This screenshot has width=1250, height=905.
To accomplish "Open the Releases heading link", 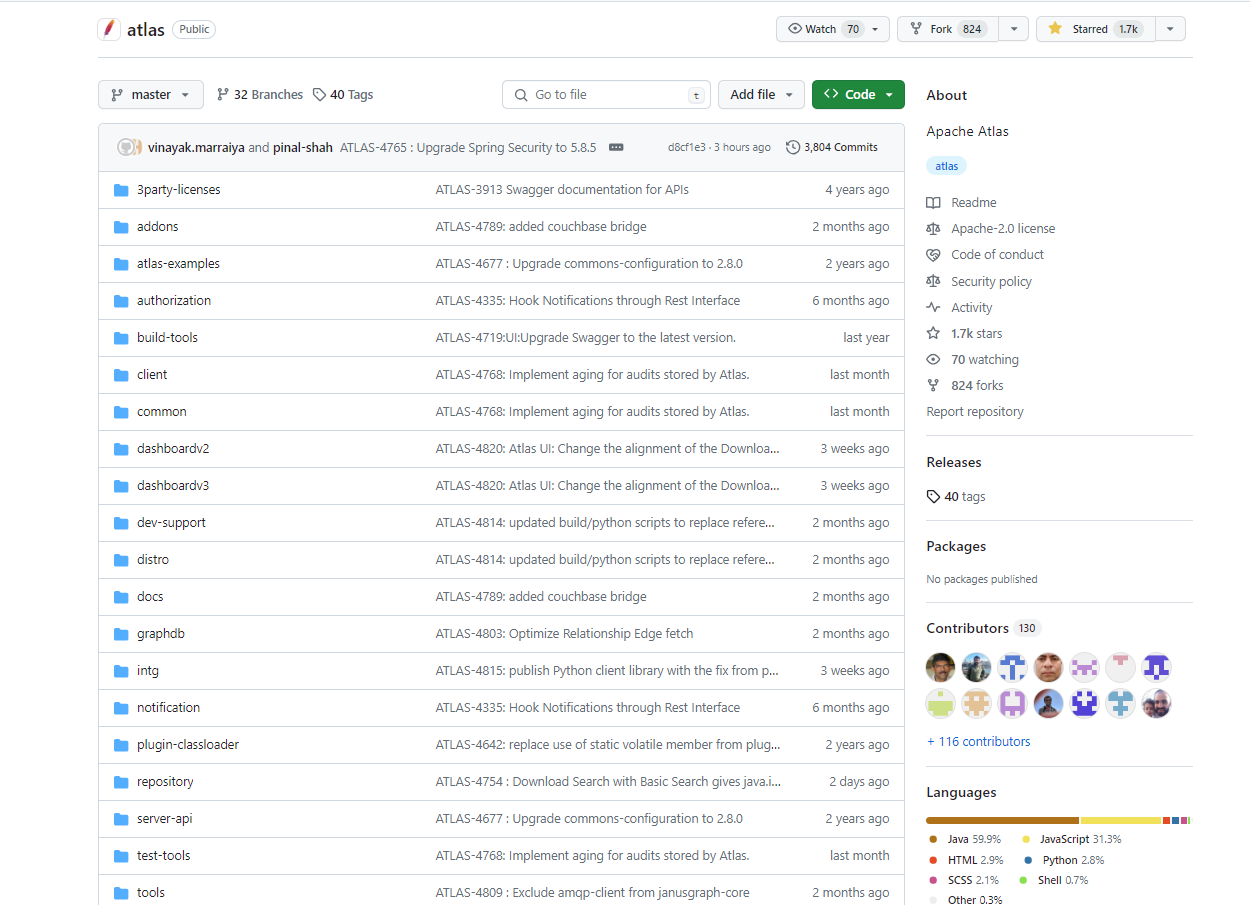I will click(954, 462).
